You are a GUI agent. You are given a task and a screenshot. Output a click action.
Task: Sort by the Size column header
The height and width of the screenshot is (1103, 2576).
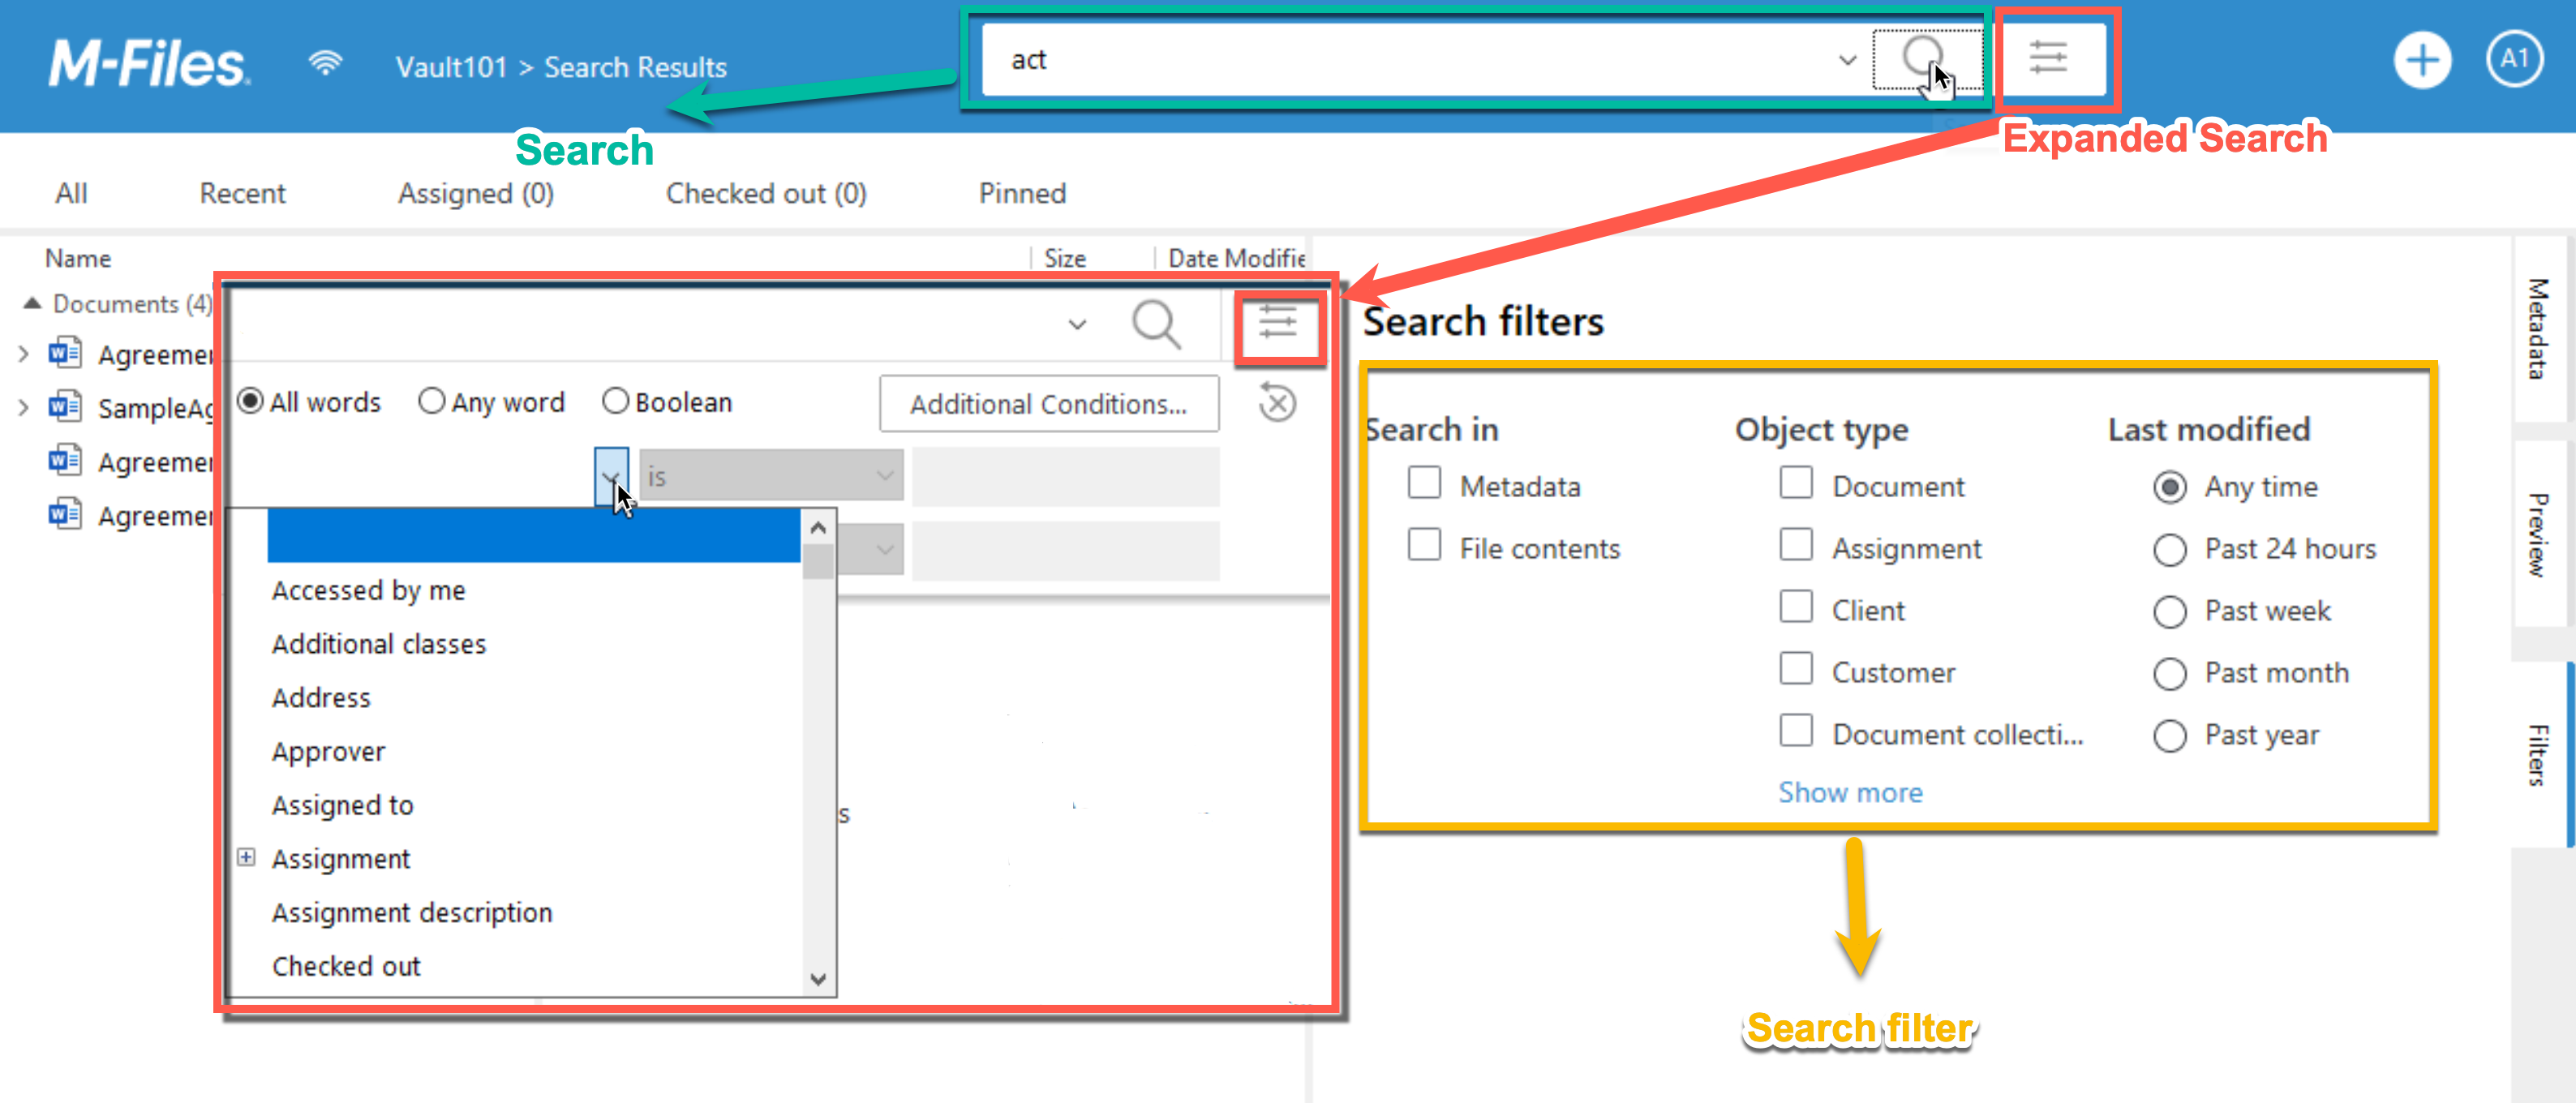pyautogui.click(x=1065, y=258)
